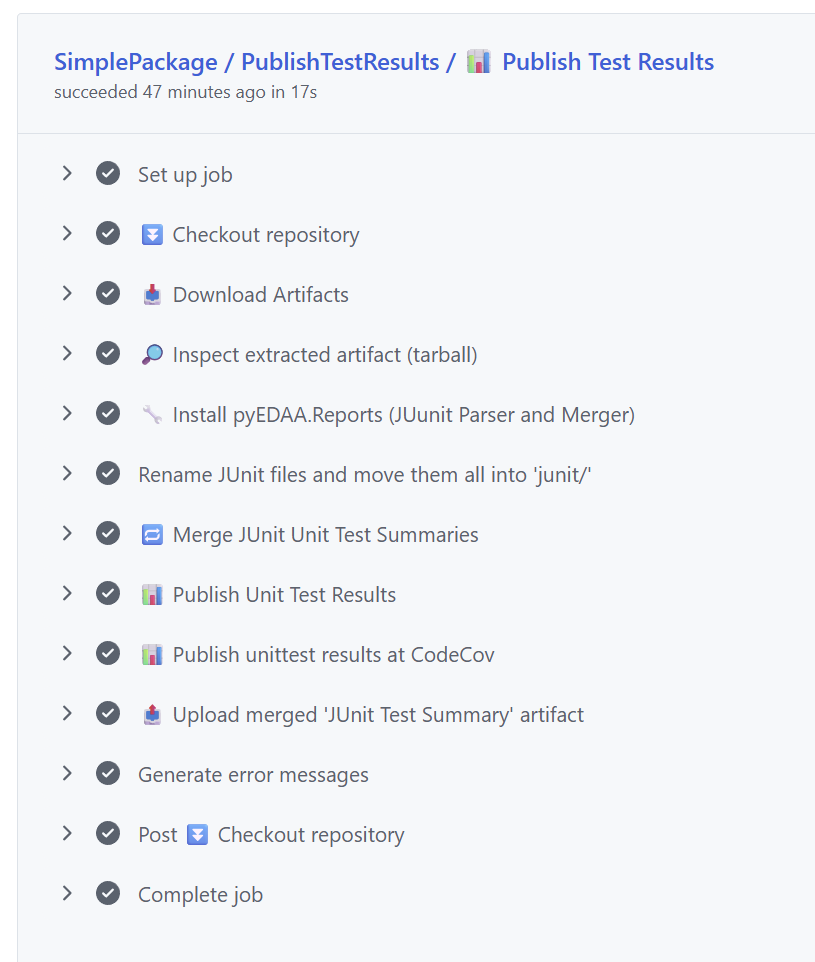Screen dimensions: 815x962
Task: Open the Publish Test Results job title link
Action: point(608,62)
